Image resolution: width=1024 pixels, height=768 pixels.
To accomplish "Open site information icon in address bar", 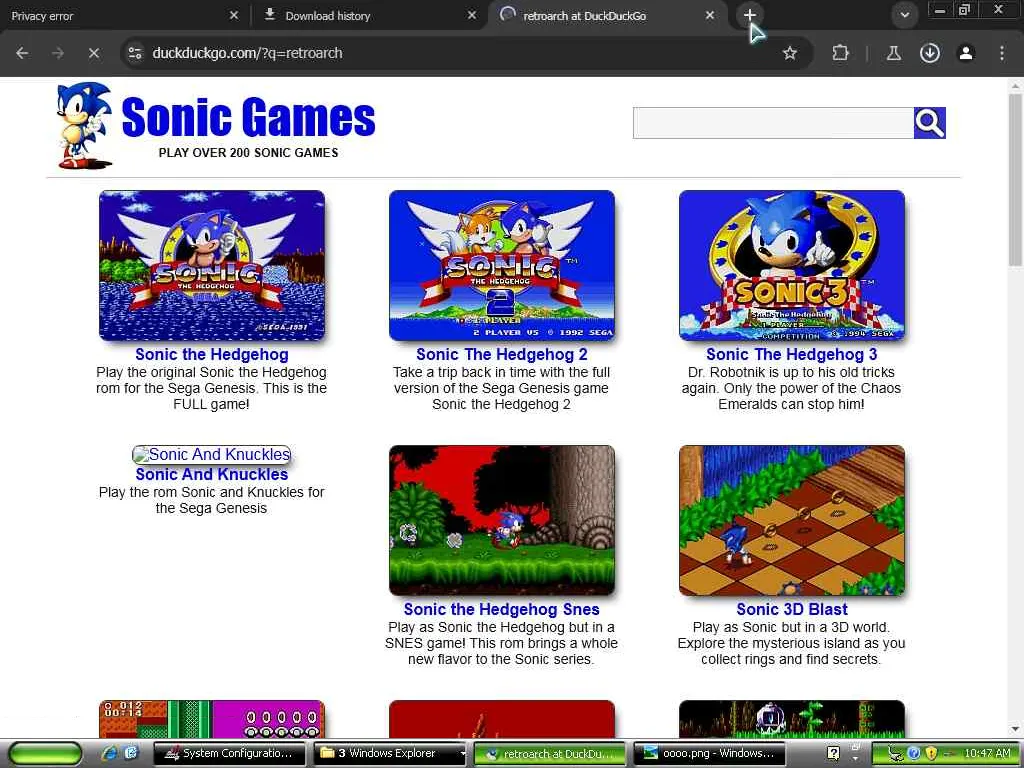I will pyautogui.click(x=135, y=53).
